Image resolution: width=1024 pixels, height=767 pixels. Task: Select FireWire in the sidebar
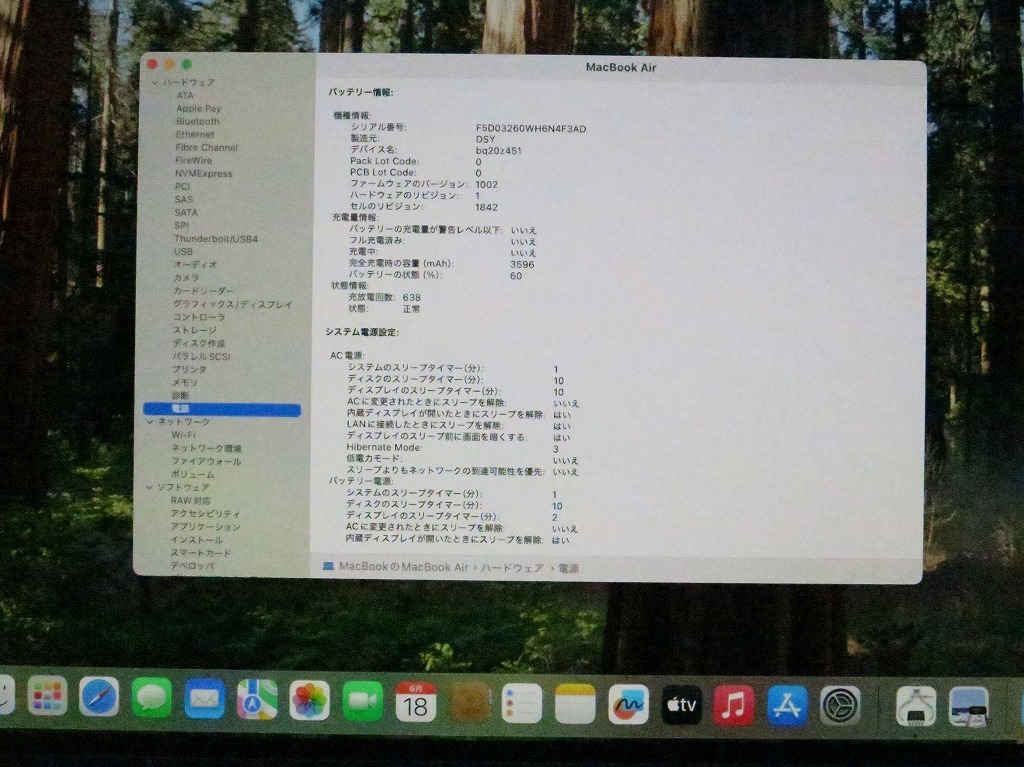(x=193, y=161)
